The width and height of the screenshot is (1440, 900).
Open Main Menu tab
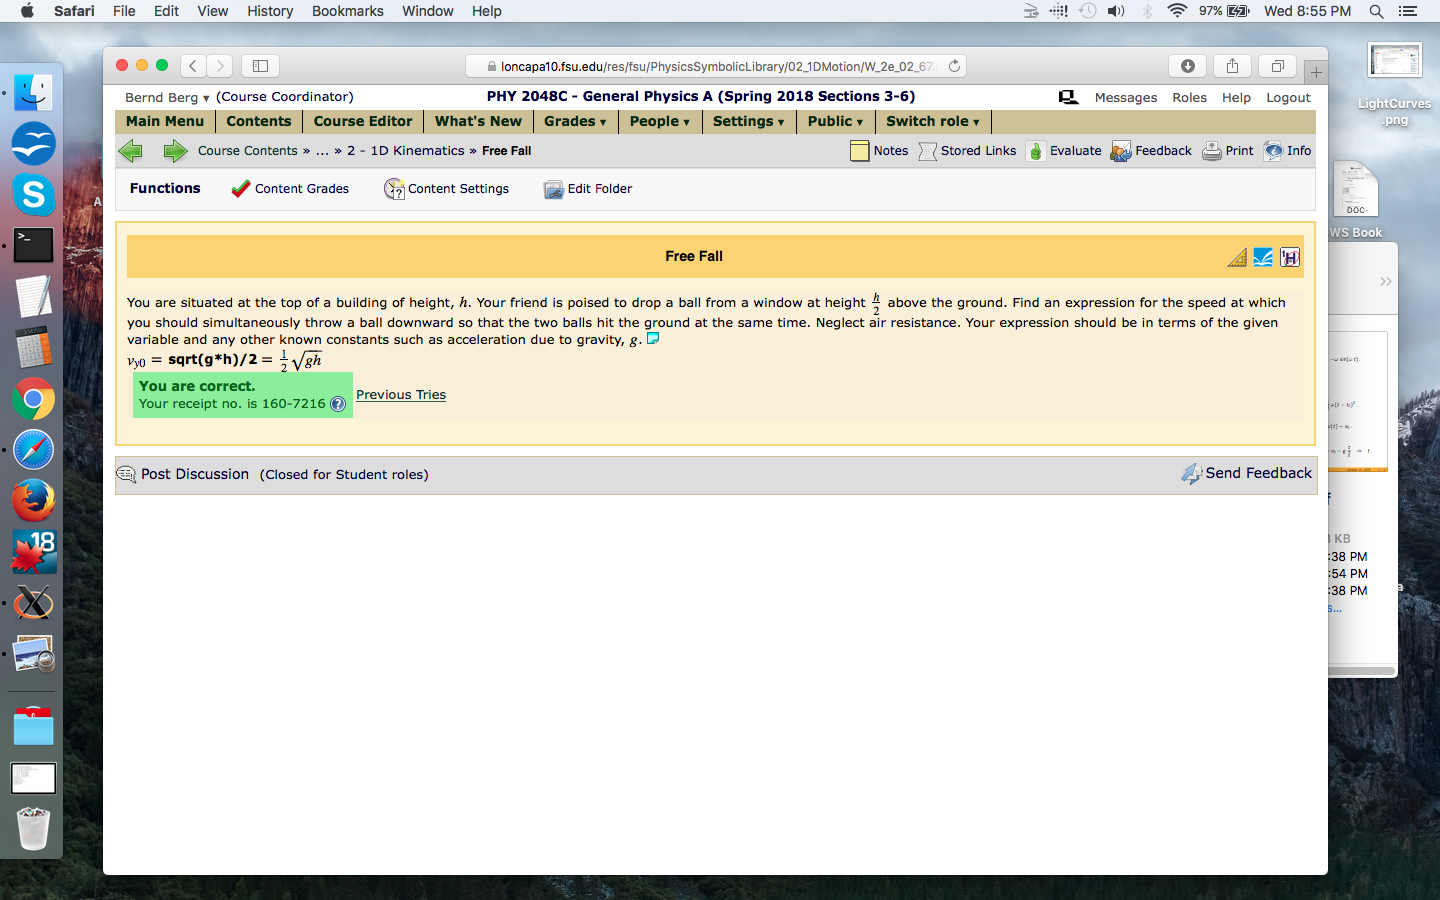point(165,121)
